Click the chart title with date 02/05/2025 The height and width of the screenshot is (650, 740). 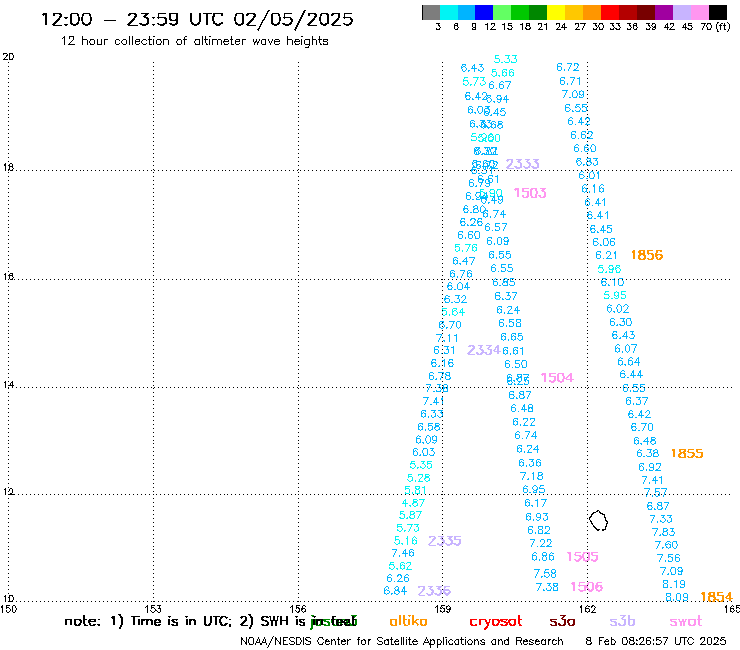click(x=197, y=19)
